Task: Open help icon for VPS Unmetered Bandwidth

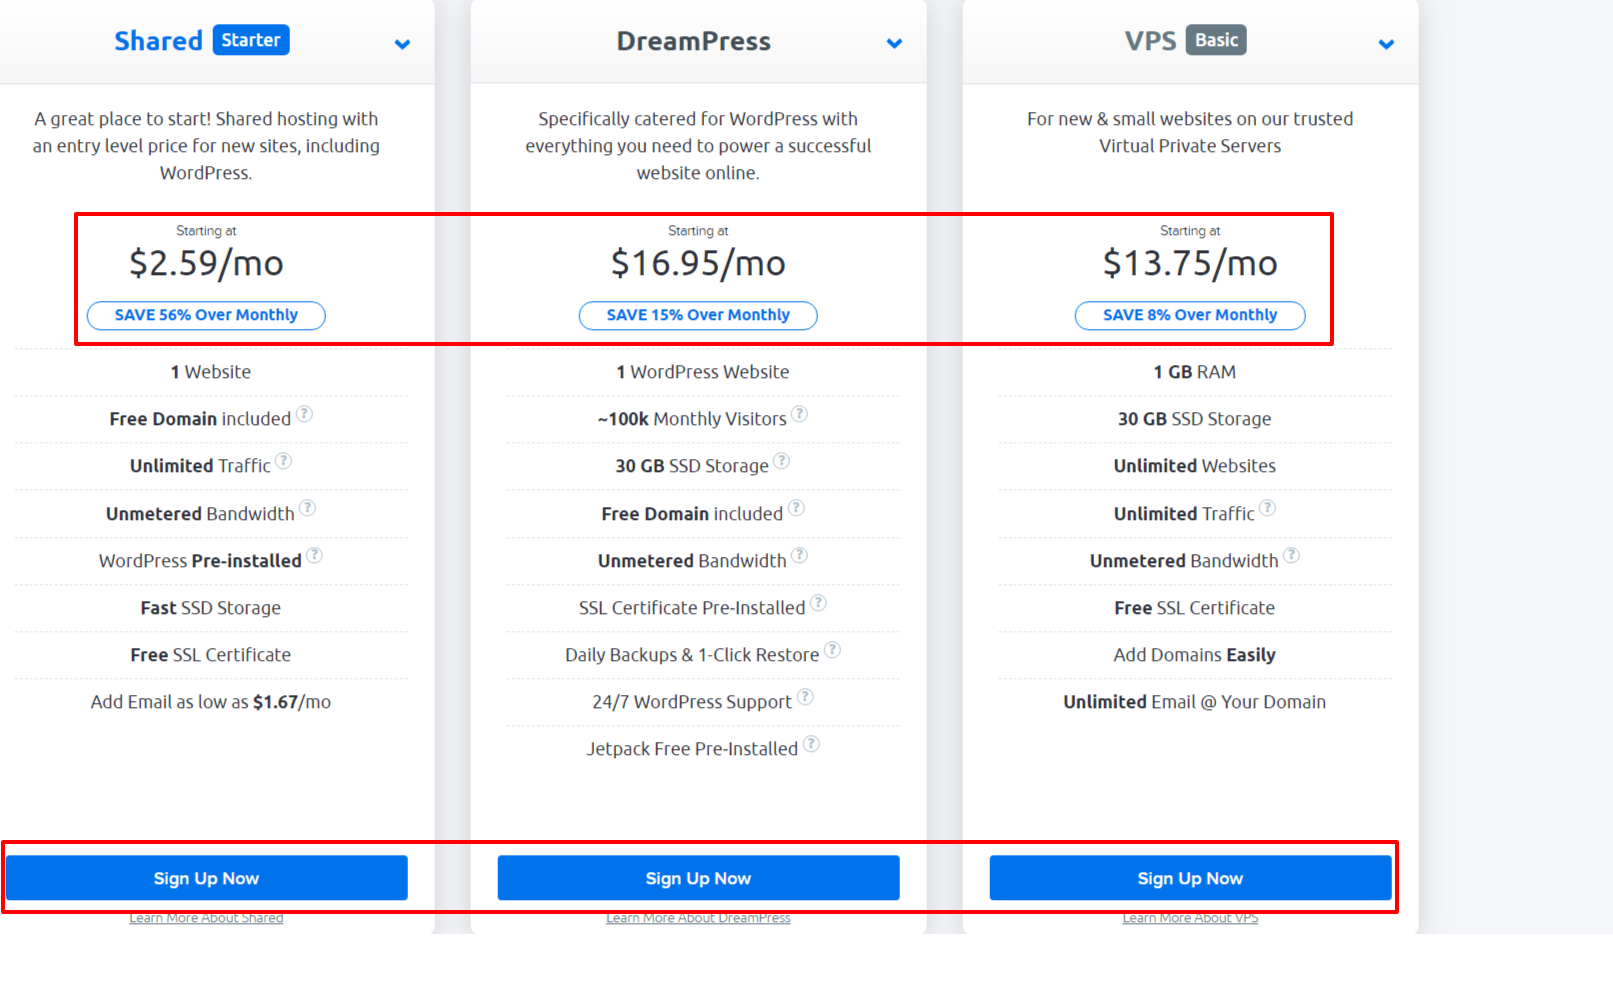Action: [x=1292, y=555]
